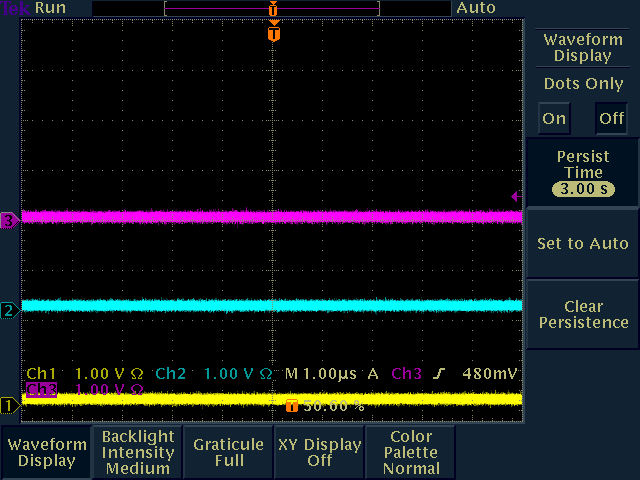Click the Channel 2 cyan ground marker

(9, 310)
